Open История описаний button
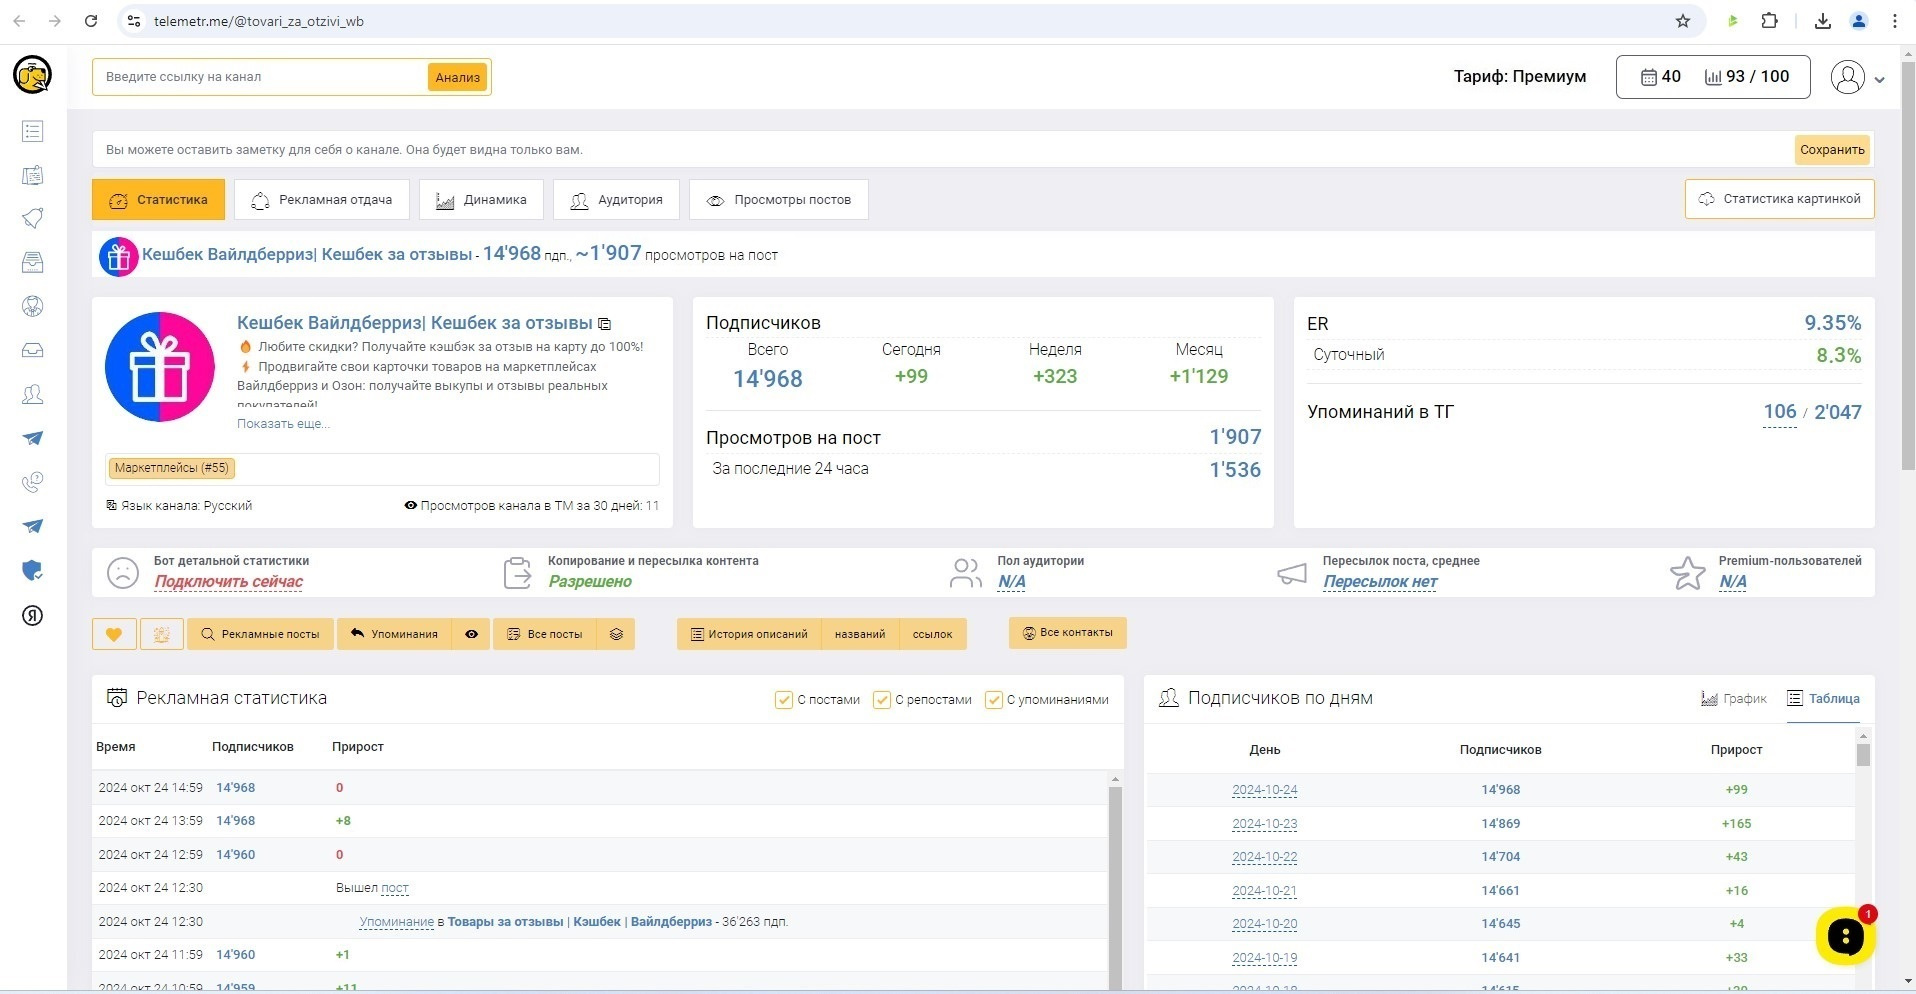The height and width of the screenshot is (994, 1916). [749, 634]
